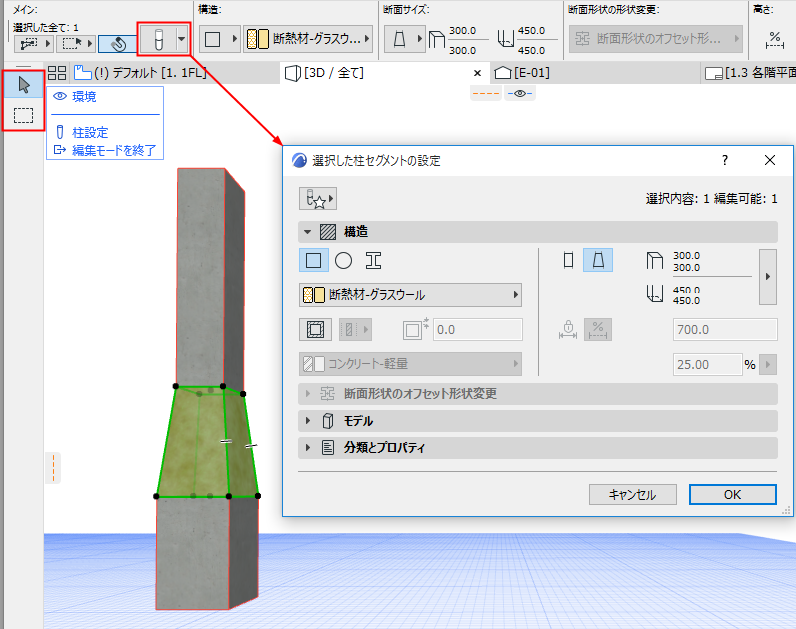
Task: Collapse the 構造 panel in the dialog
Action: (307, 232)
